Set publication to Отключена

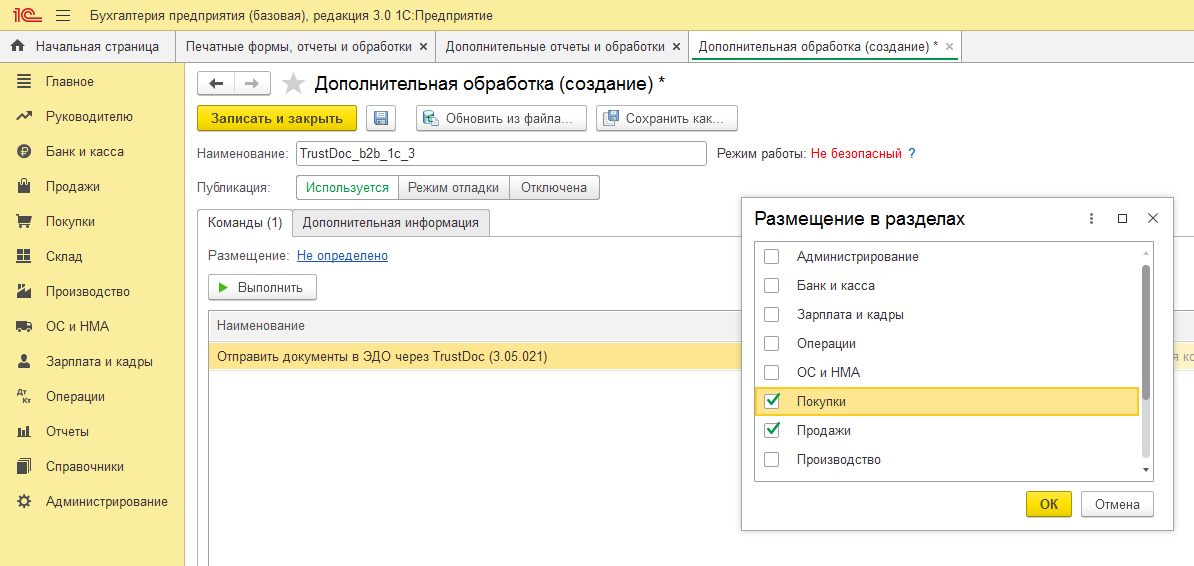[554, 187]
